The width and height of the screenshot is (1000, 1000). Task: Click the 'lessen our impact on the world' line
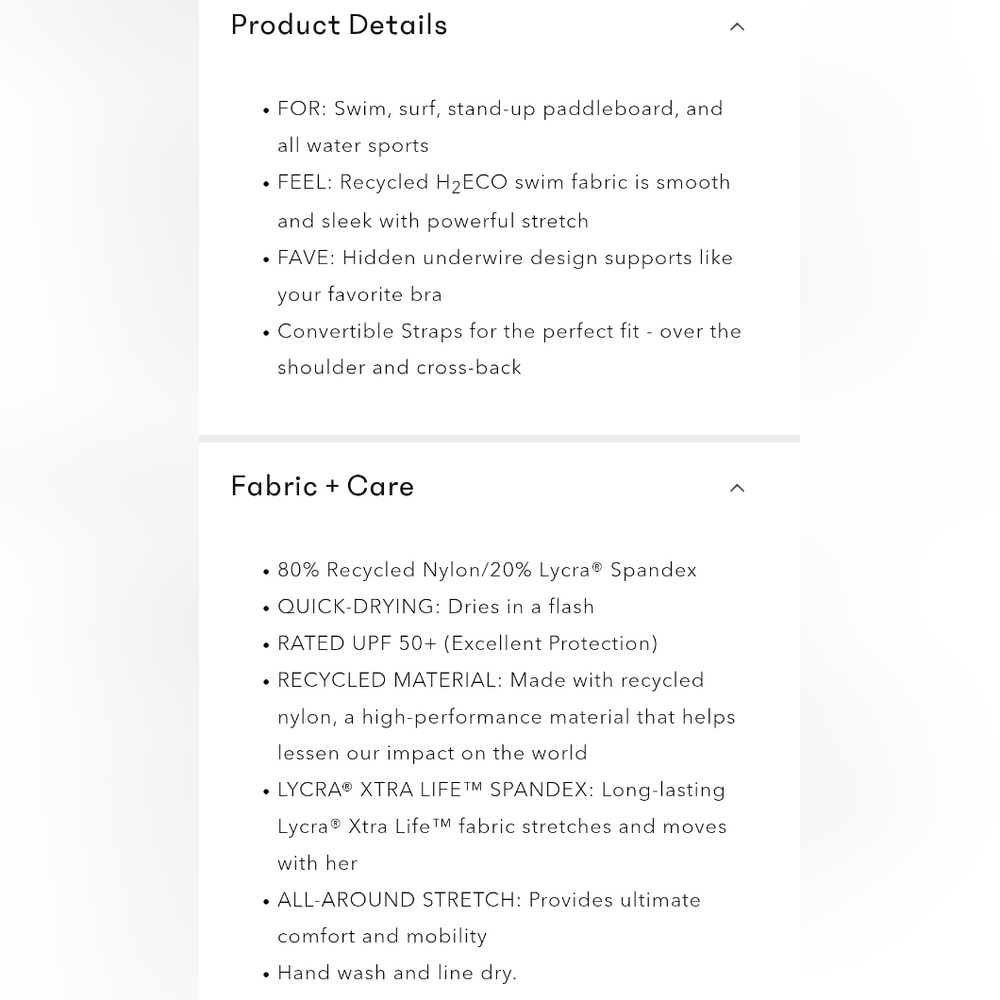(432, 753)
